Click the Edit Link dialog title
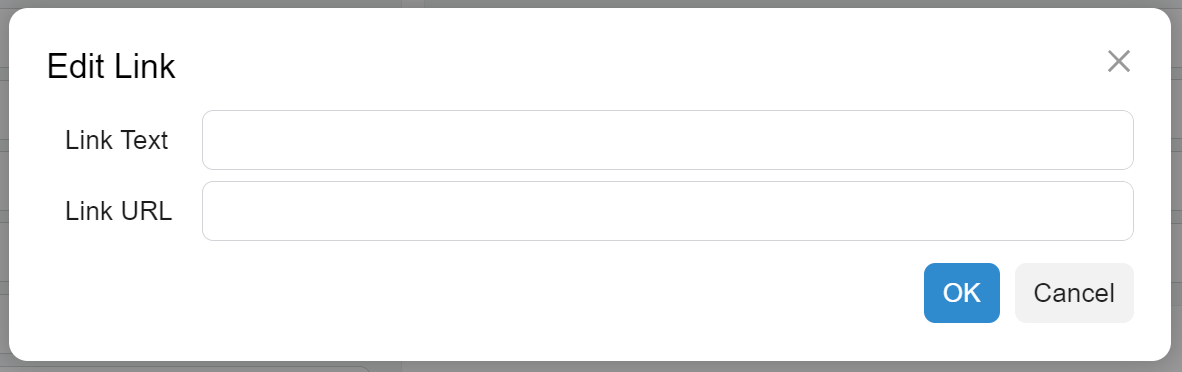Screen dimensions: 1182x372 pyautogui.click(x=111, y=66)
